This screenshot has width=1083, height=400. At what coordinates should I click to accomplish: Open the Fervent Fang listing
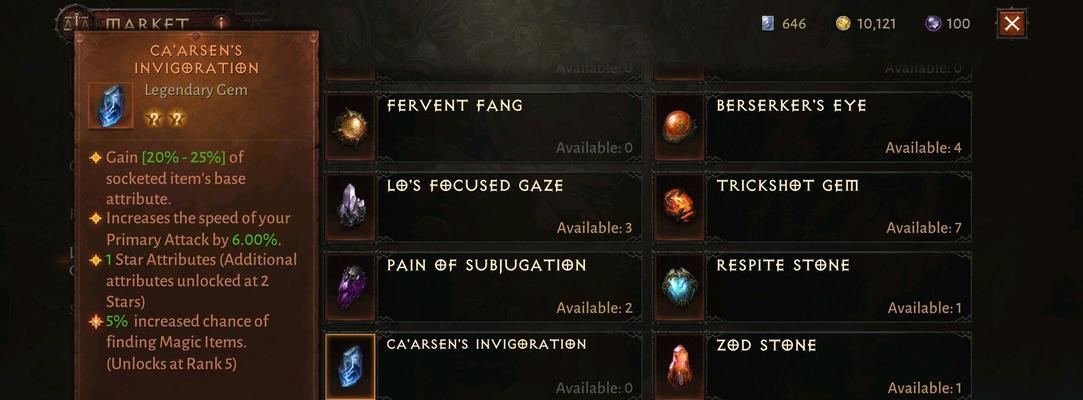483,127
